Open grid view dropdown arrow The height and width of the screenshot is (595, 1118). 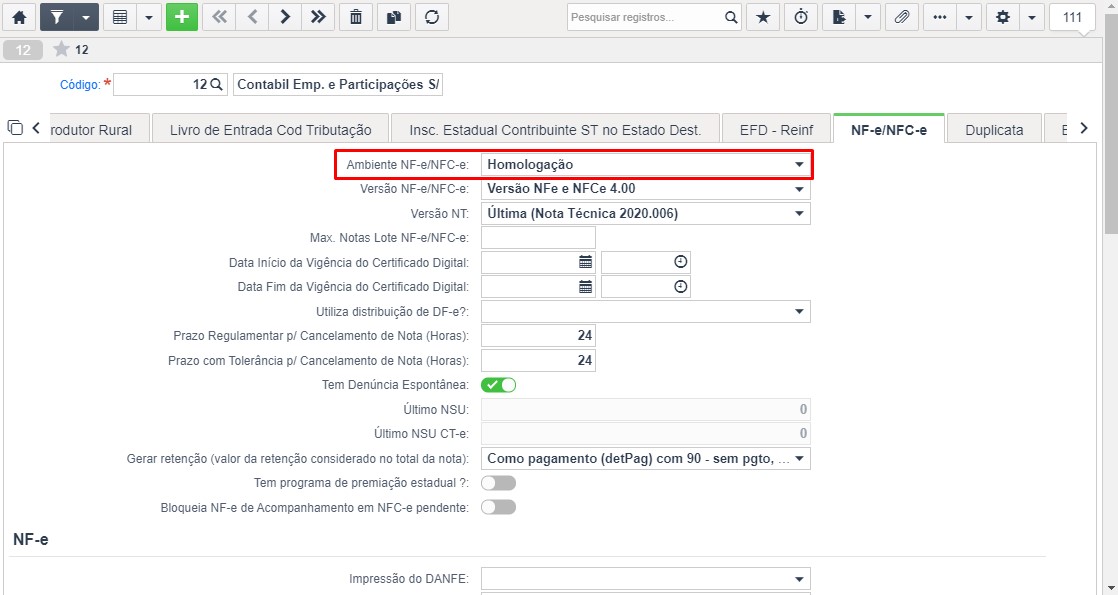tap(148, 17)
